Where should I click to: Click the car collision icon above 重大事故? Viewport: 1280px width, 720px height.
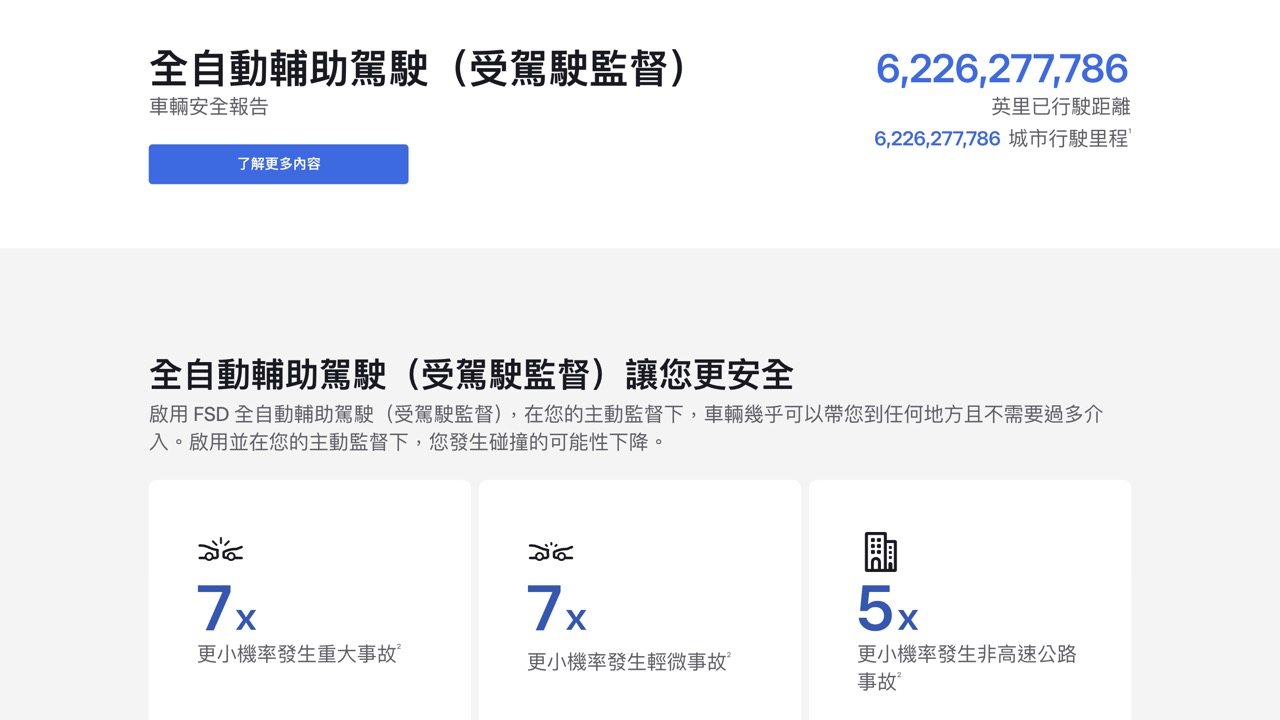(x=220, y=551)
